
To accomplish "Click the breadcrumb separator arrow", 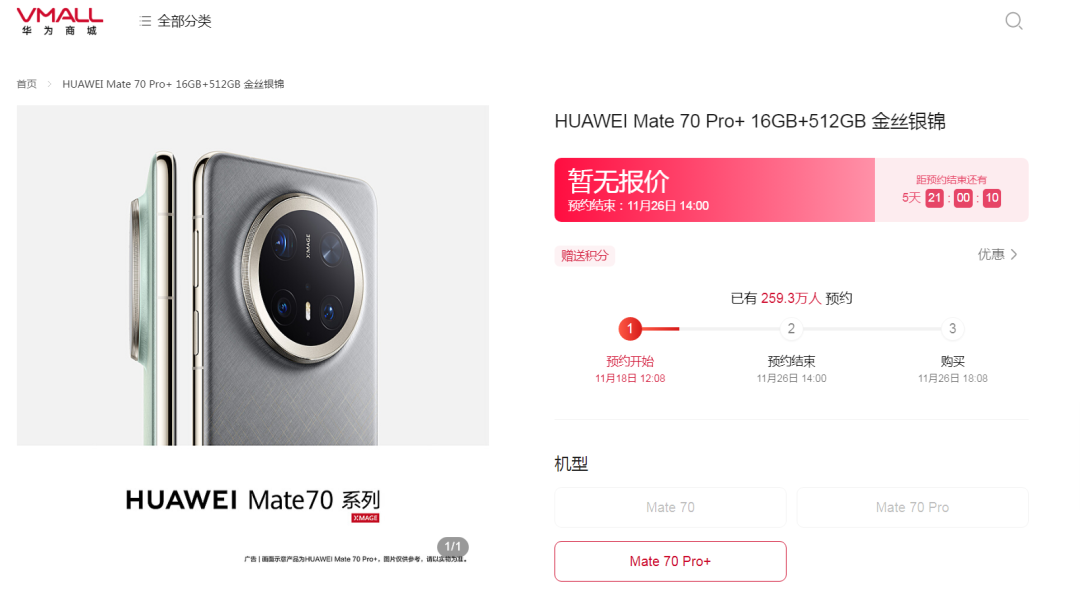I will tap(50, 84).
